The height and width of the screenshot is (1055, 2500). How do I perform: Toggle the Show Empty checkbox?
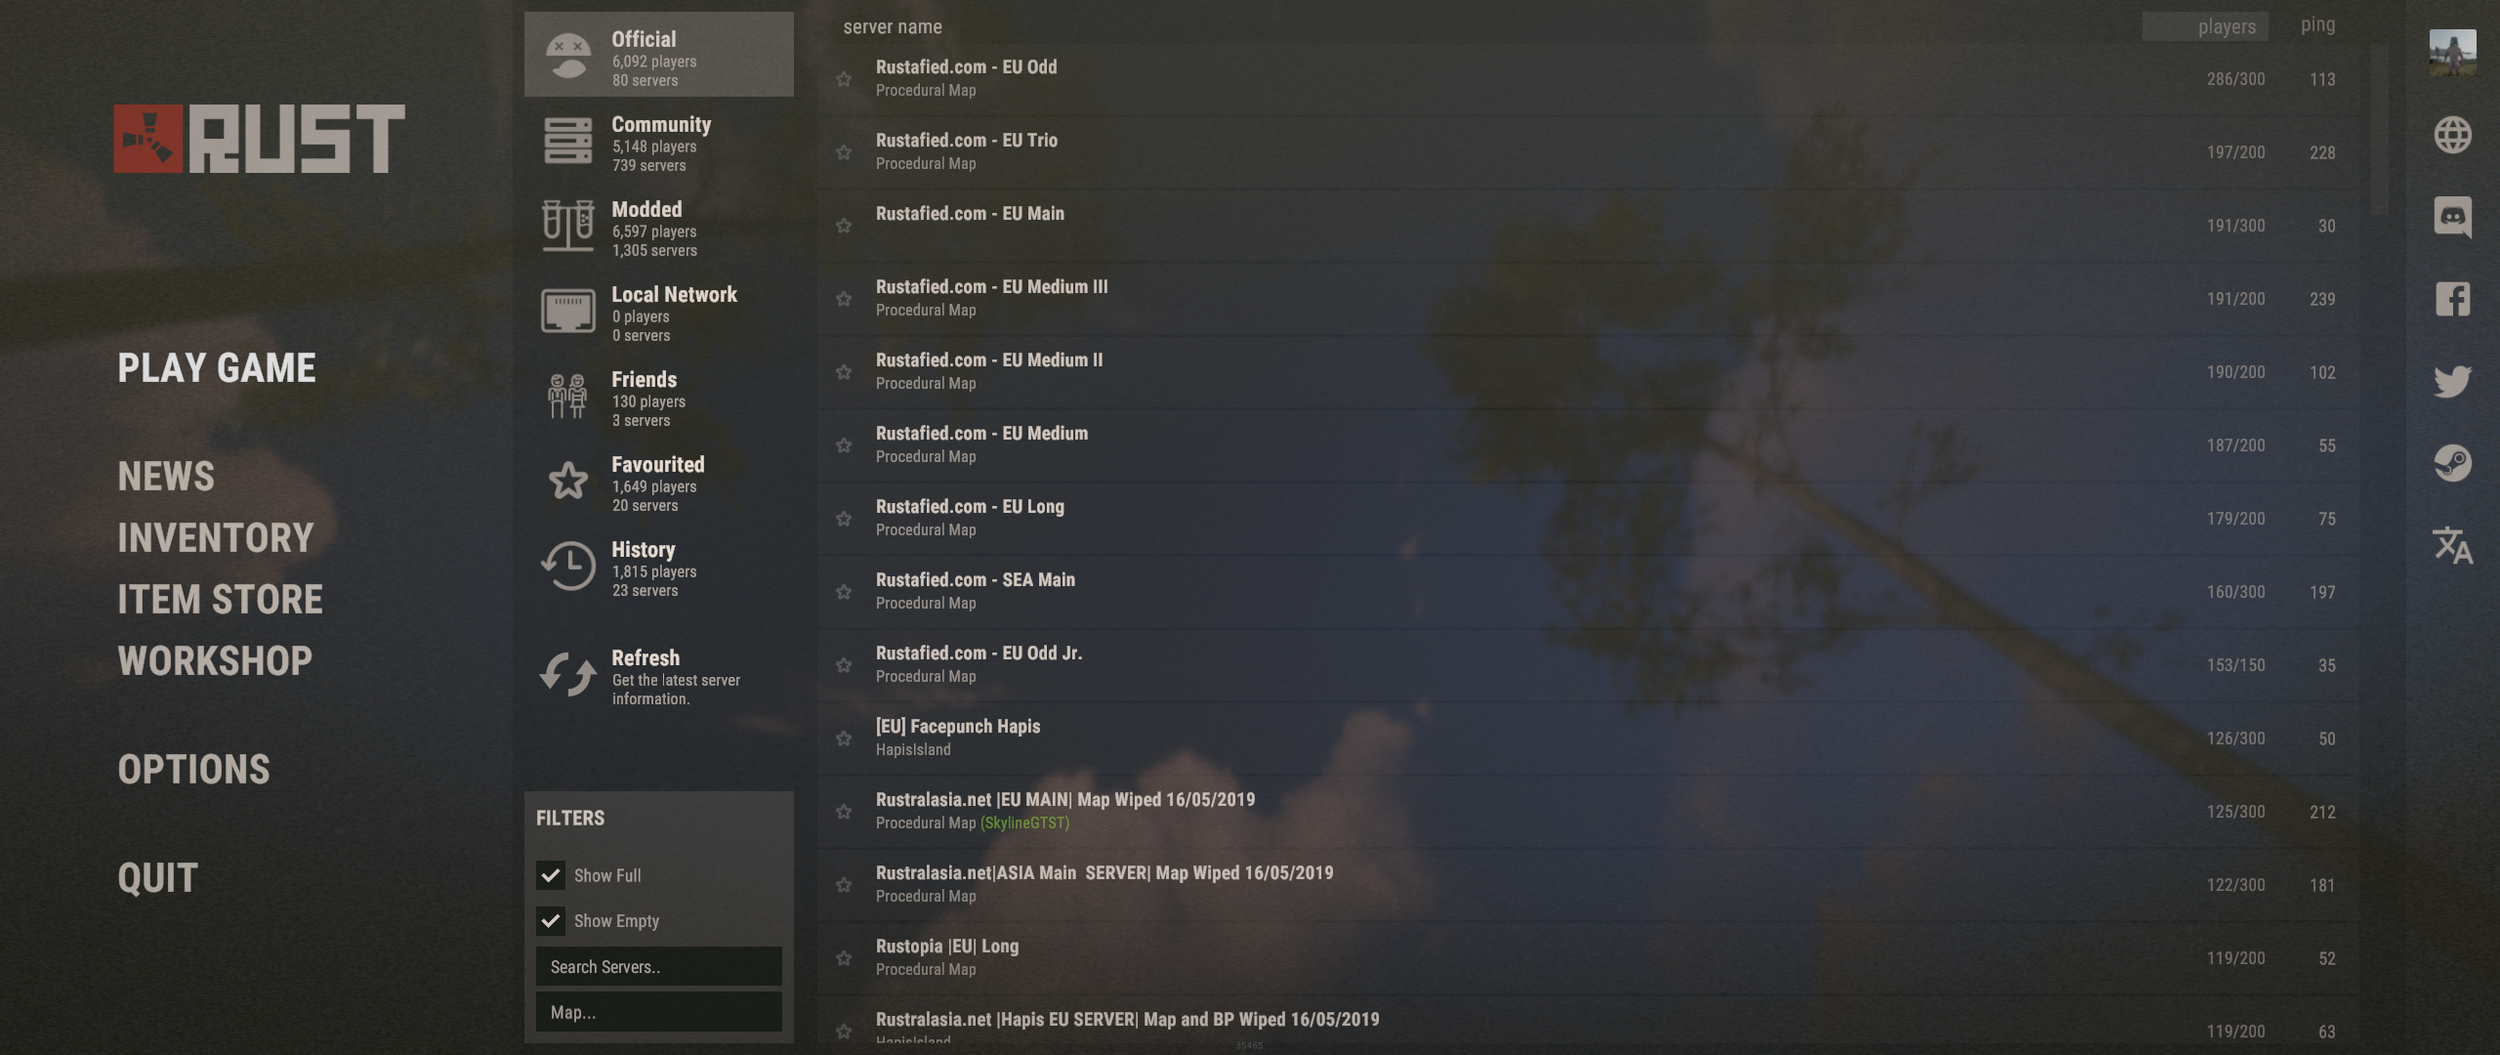pyautogui.click(x=550, y=920)
